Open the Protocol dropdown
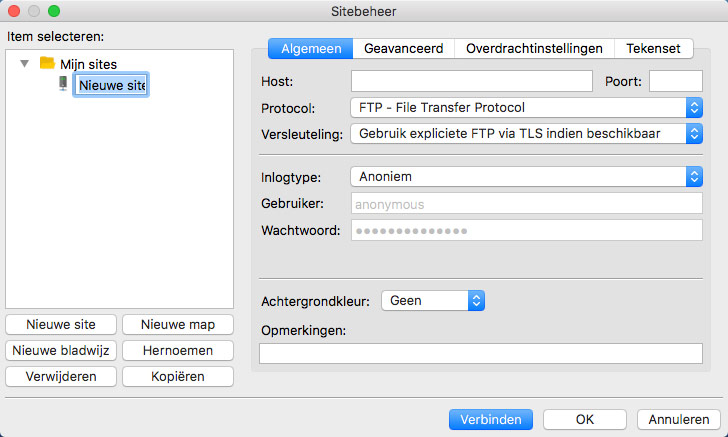 click(x=526, y=107)
